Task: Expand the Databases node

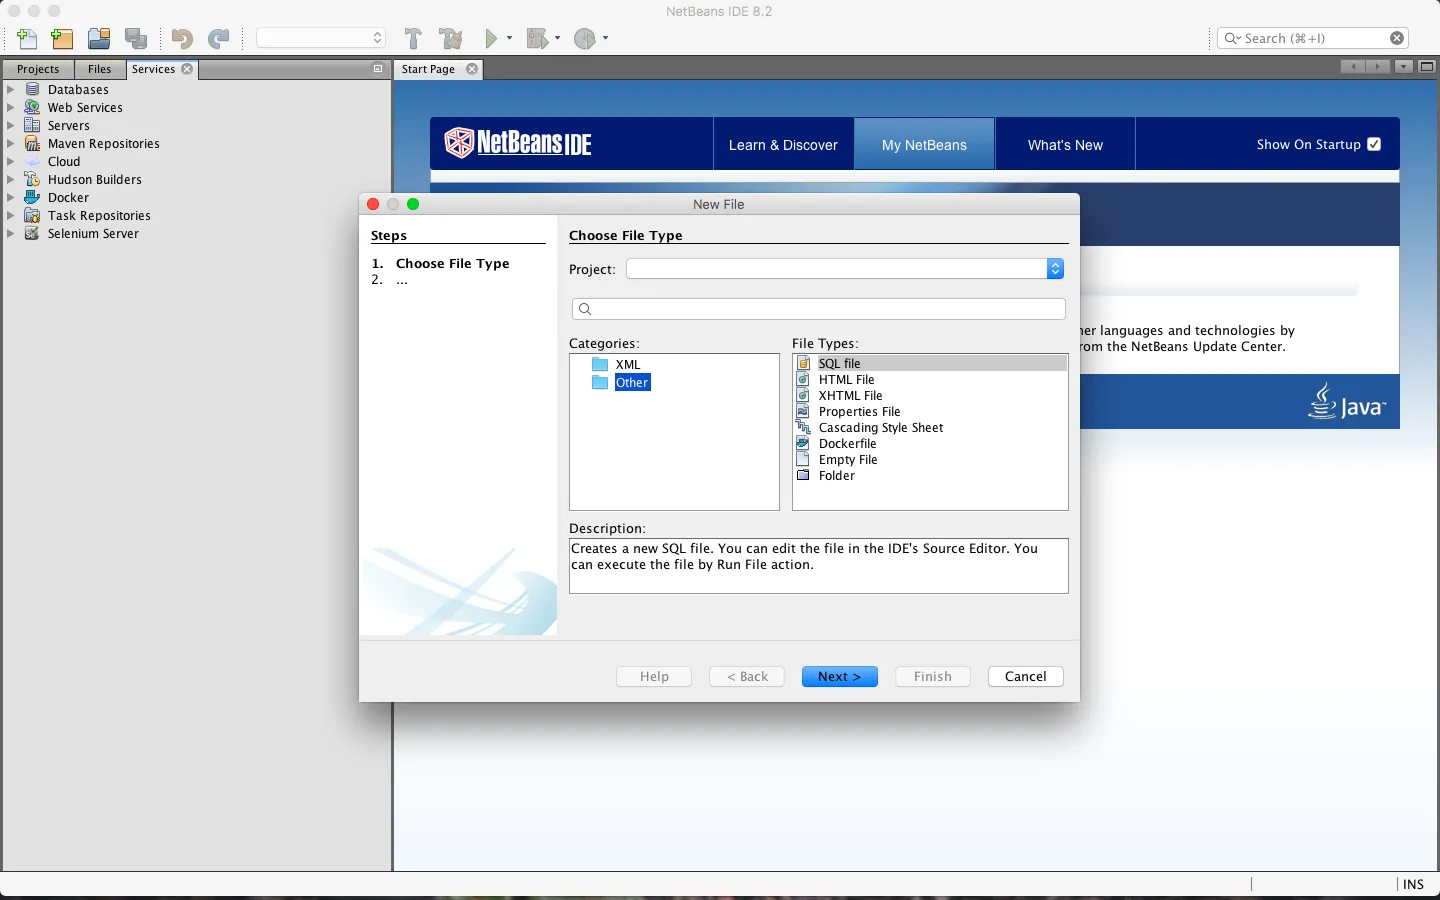Action: [11, 90]
